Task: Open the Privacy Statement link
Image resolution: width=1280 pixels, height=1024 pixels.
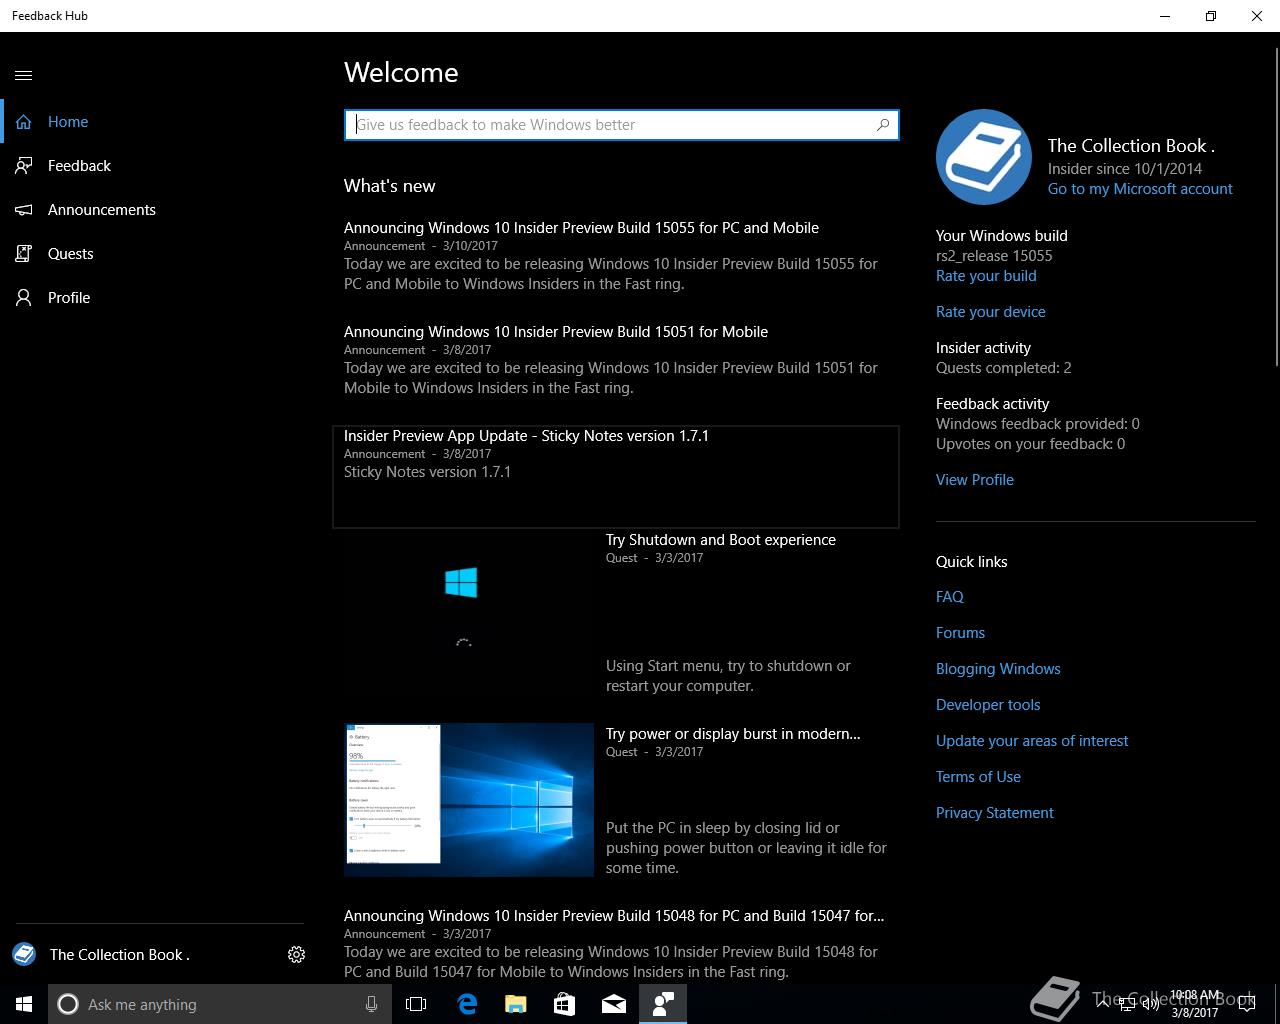Action: (x=995, y=813)
